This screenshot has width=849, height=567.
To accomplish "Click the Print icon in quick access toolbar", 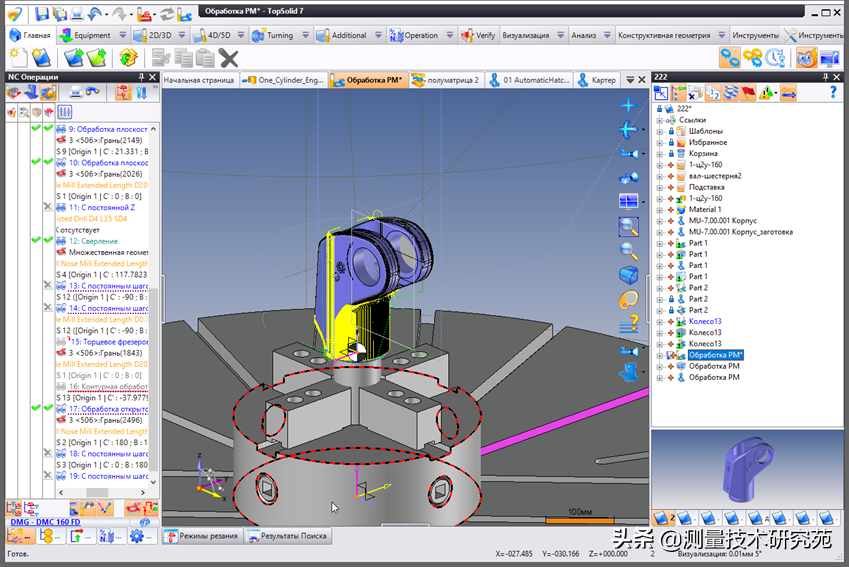I will click(77, 14).
